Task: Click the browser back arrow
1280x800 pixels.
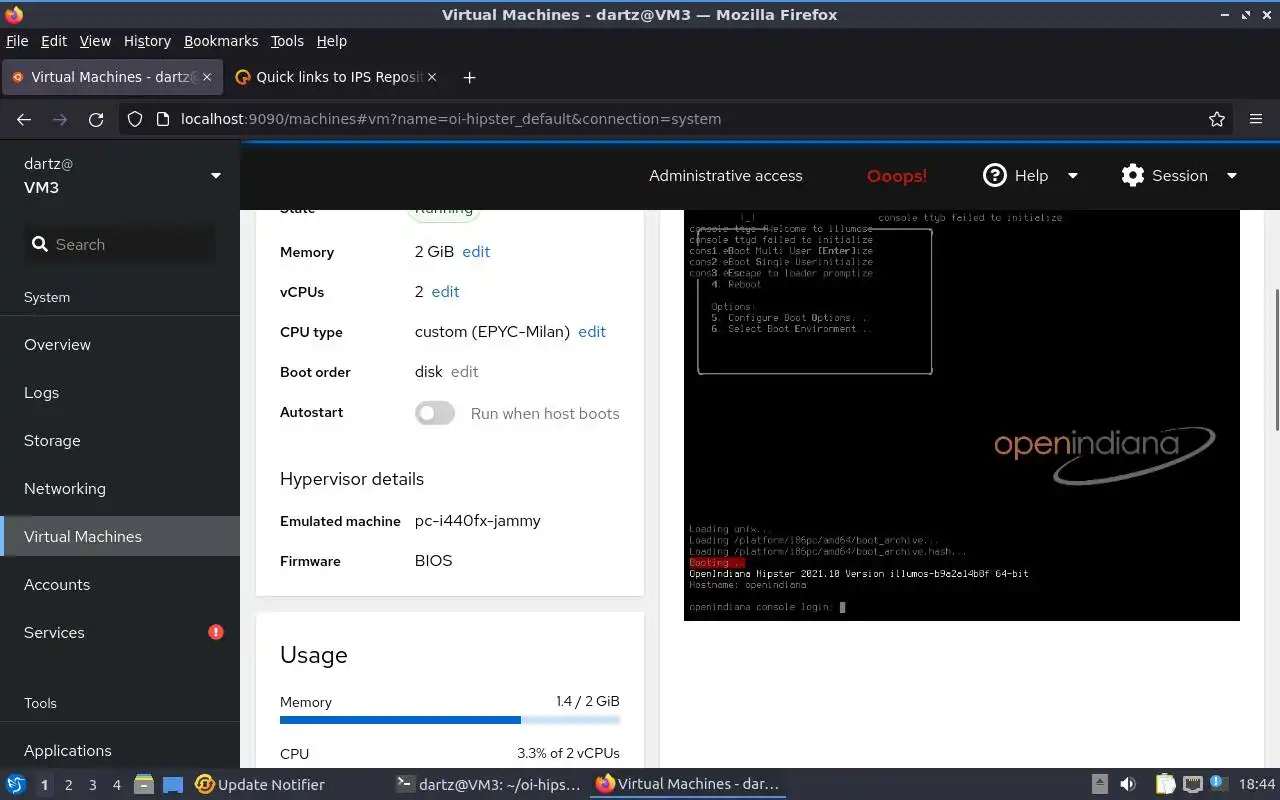Action: click(24, 119)
